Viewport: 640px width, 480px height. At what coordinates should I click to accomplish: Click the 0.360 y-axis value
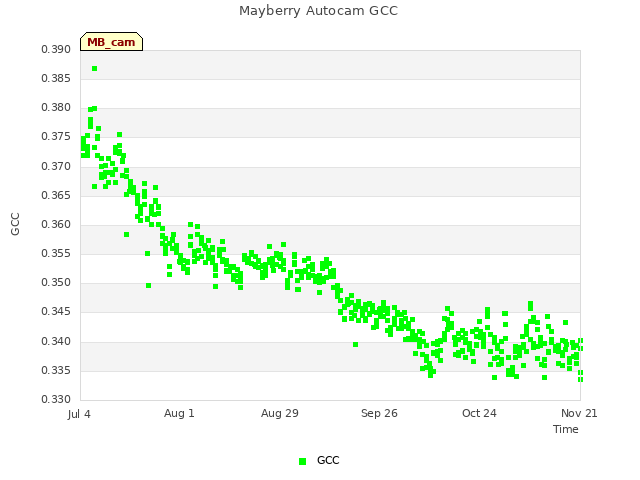56,224
